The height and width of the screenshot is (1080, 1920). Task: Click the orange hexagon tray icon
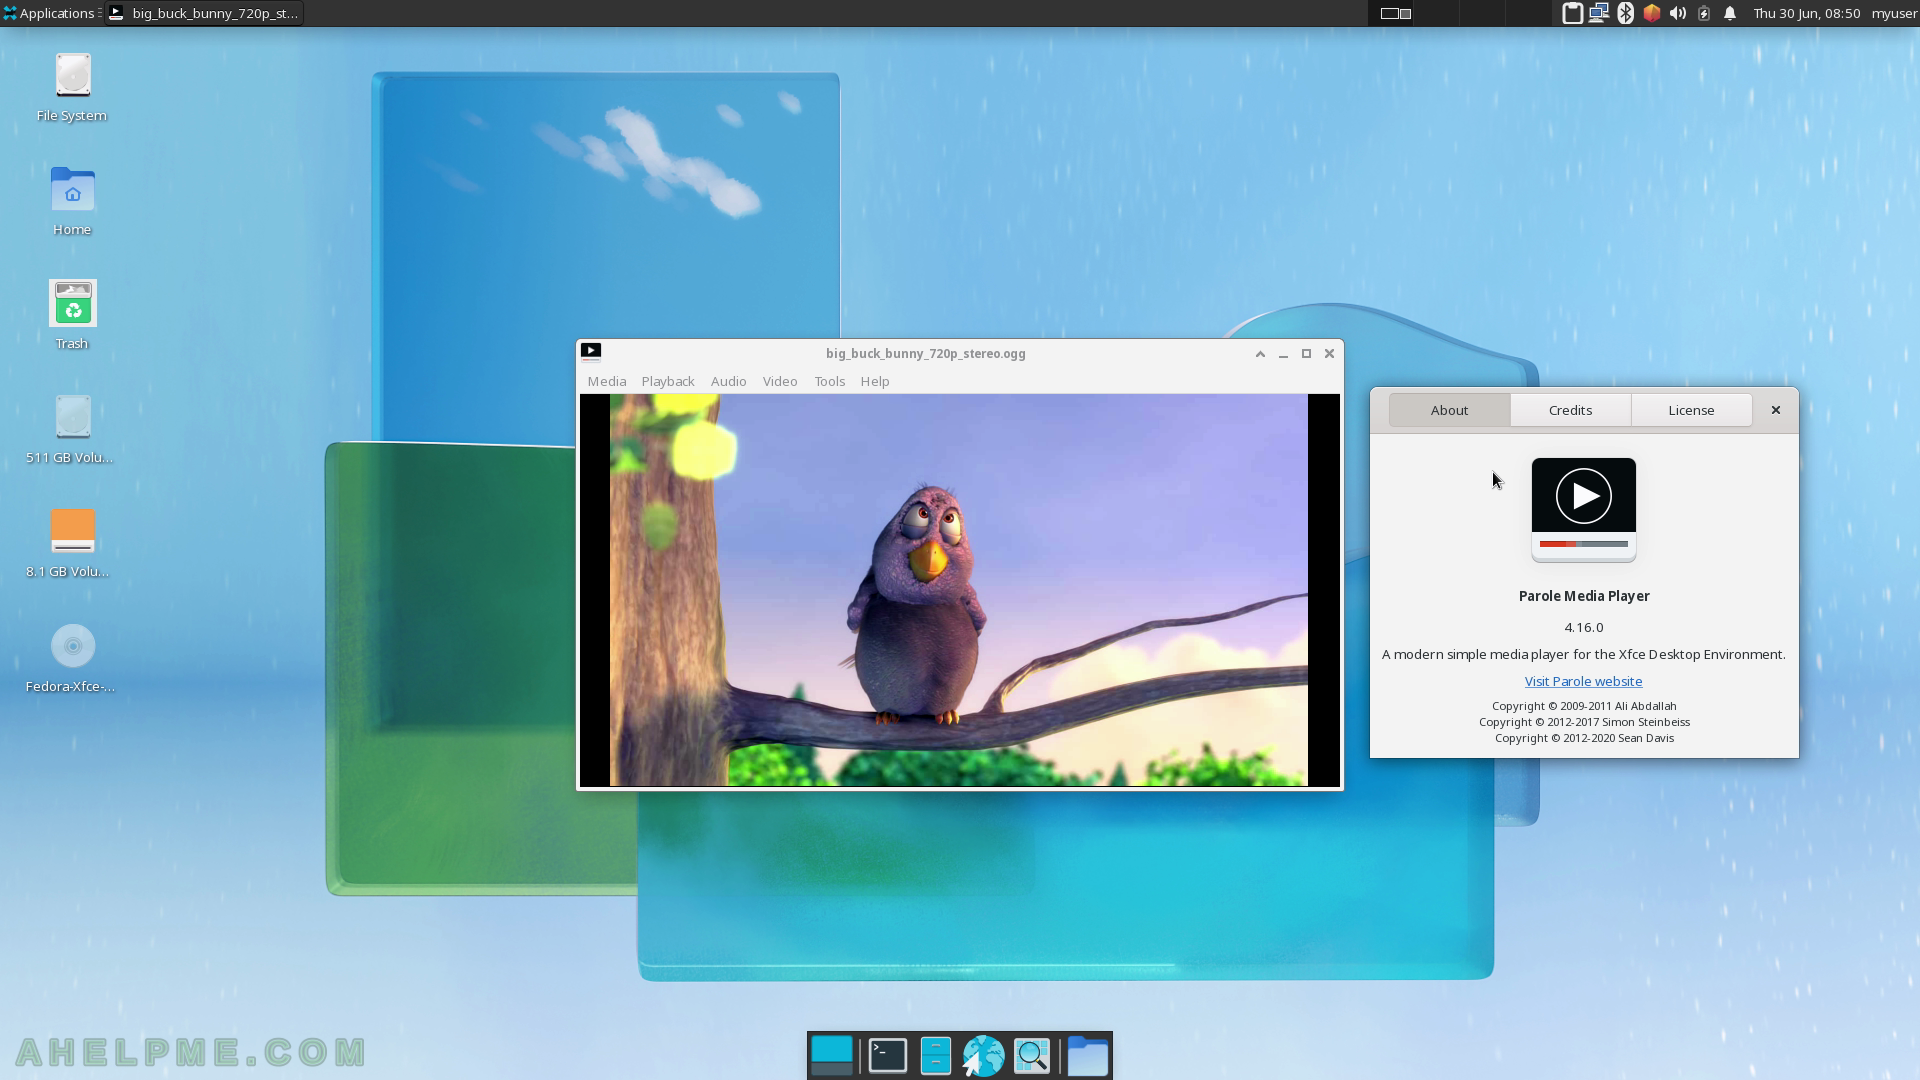[1652, 13]
